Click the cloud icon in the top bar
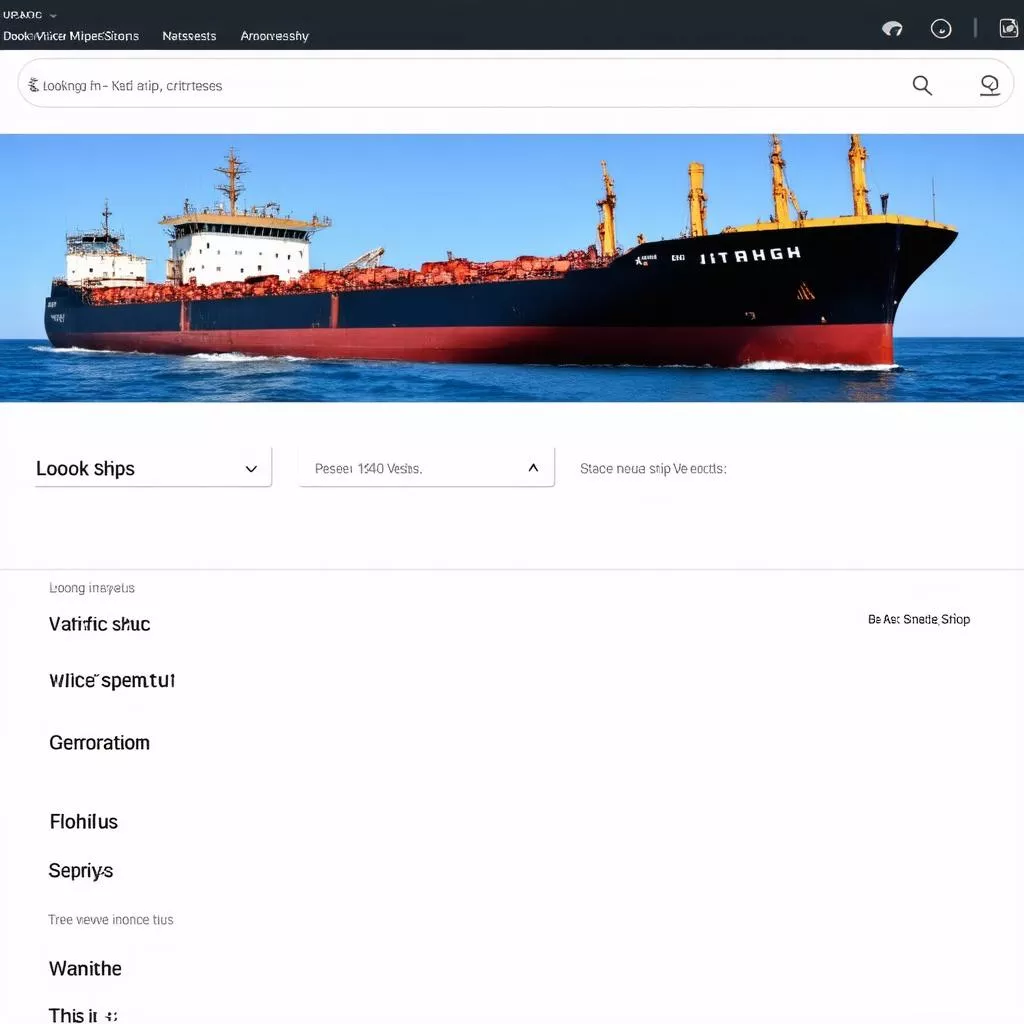Viewport: 1024px width, 1024px height. (x=892, y=28)
